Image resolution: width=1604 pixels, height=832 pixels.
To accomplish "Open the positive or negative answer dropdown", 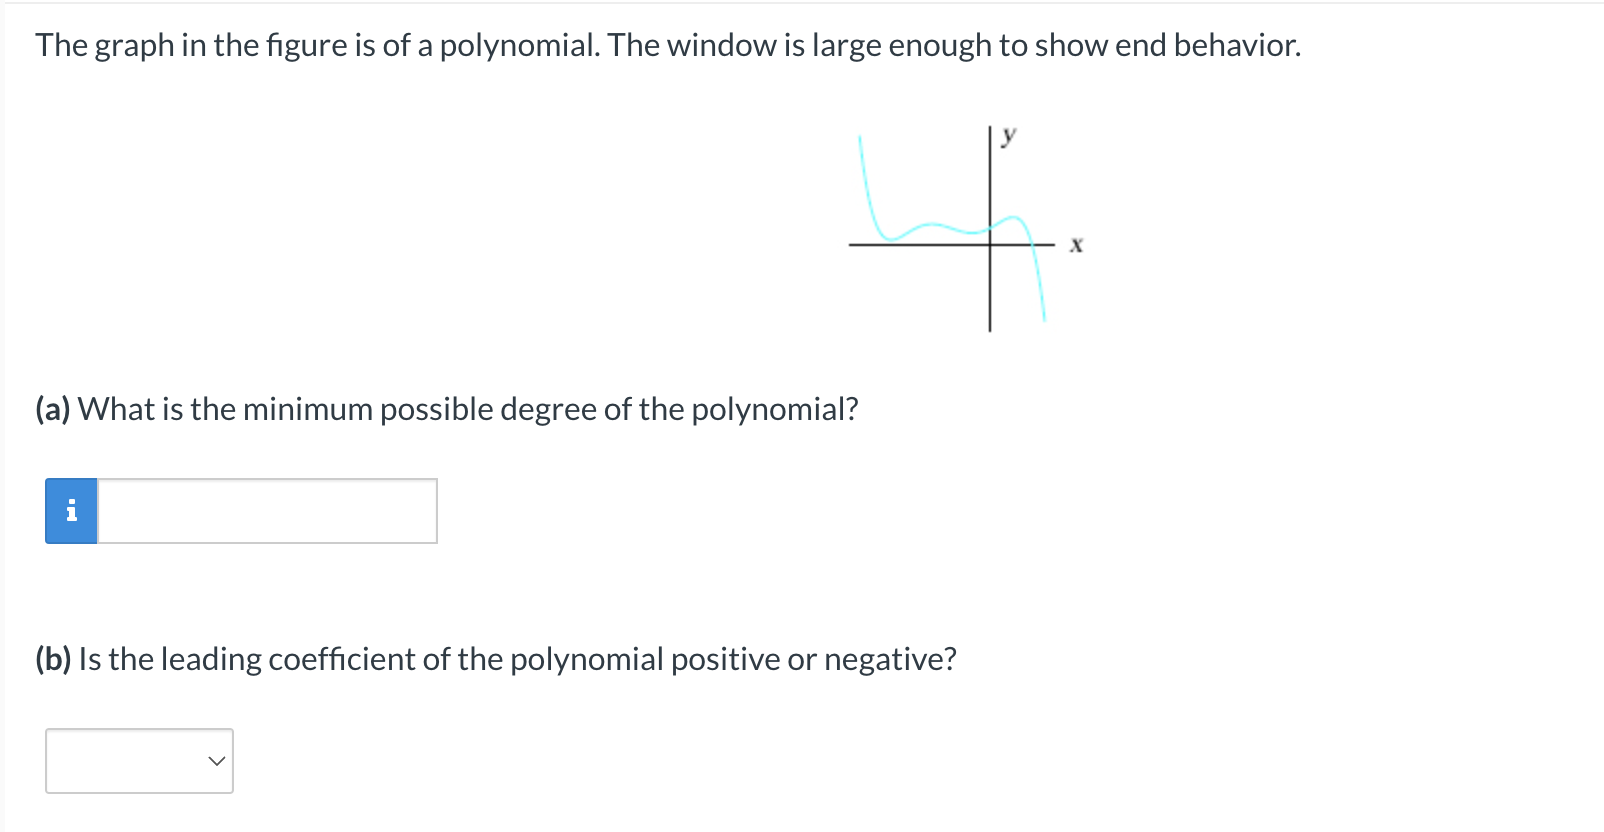I will tap(139, 761).
